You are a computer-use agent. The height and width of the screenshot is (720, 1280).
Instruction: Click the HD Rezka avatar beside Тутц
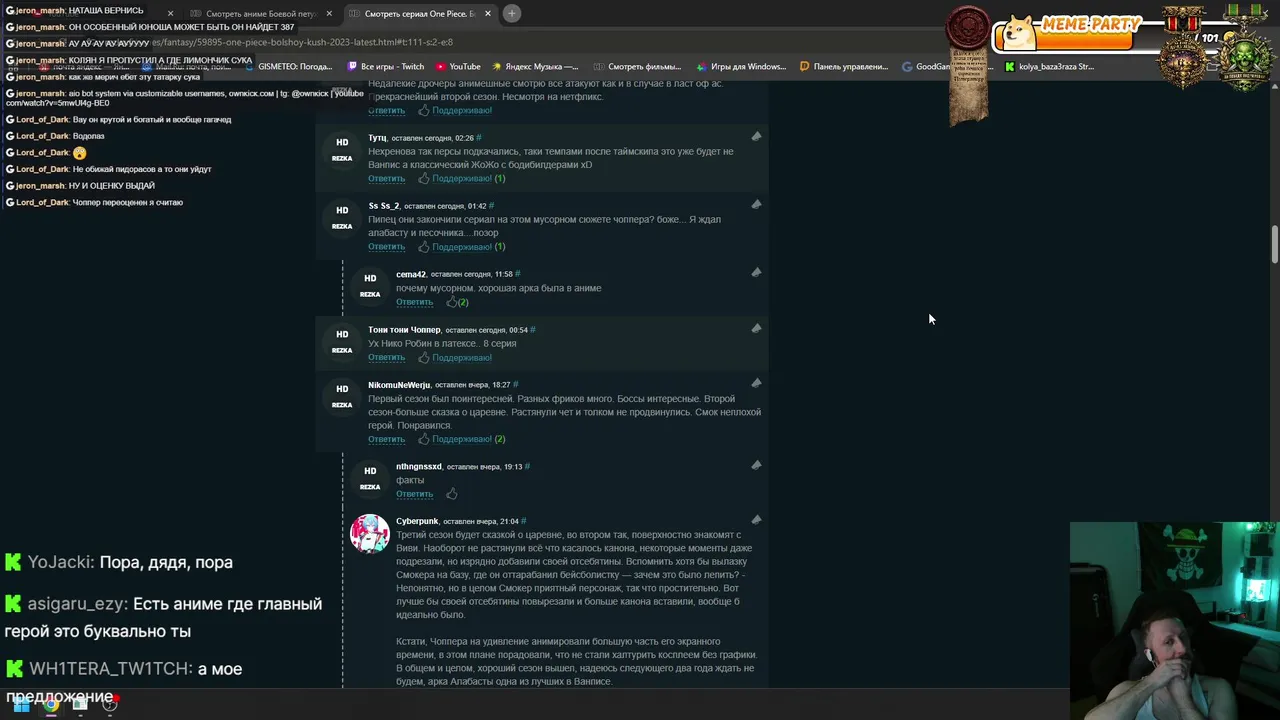(342, 150)
